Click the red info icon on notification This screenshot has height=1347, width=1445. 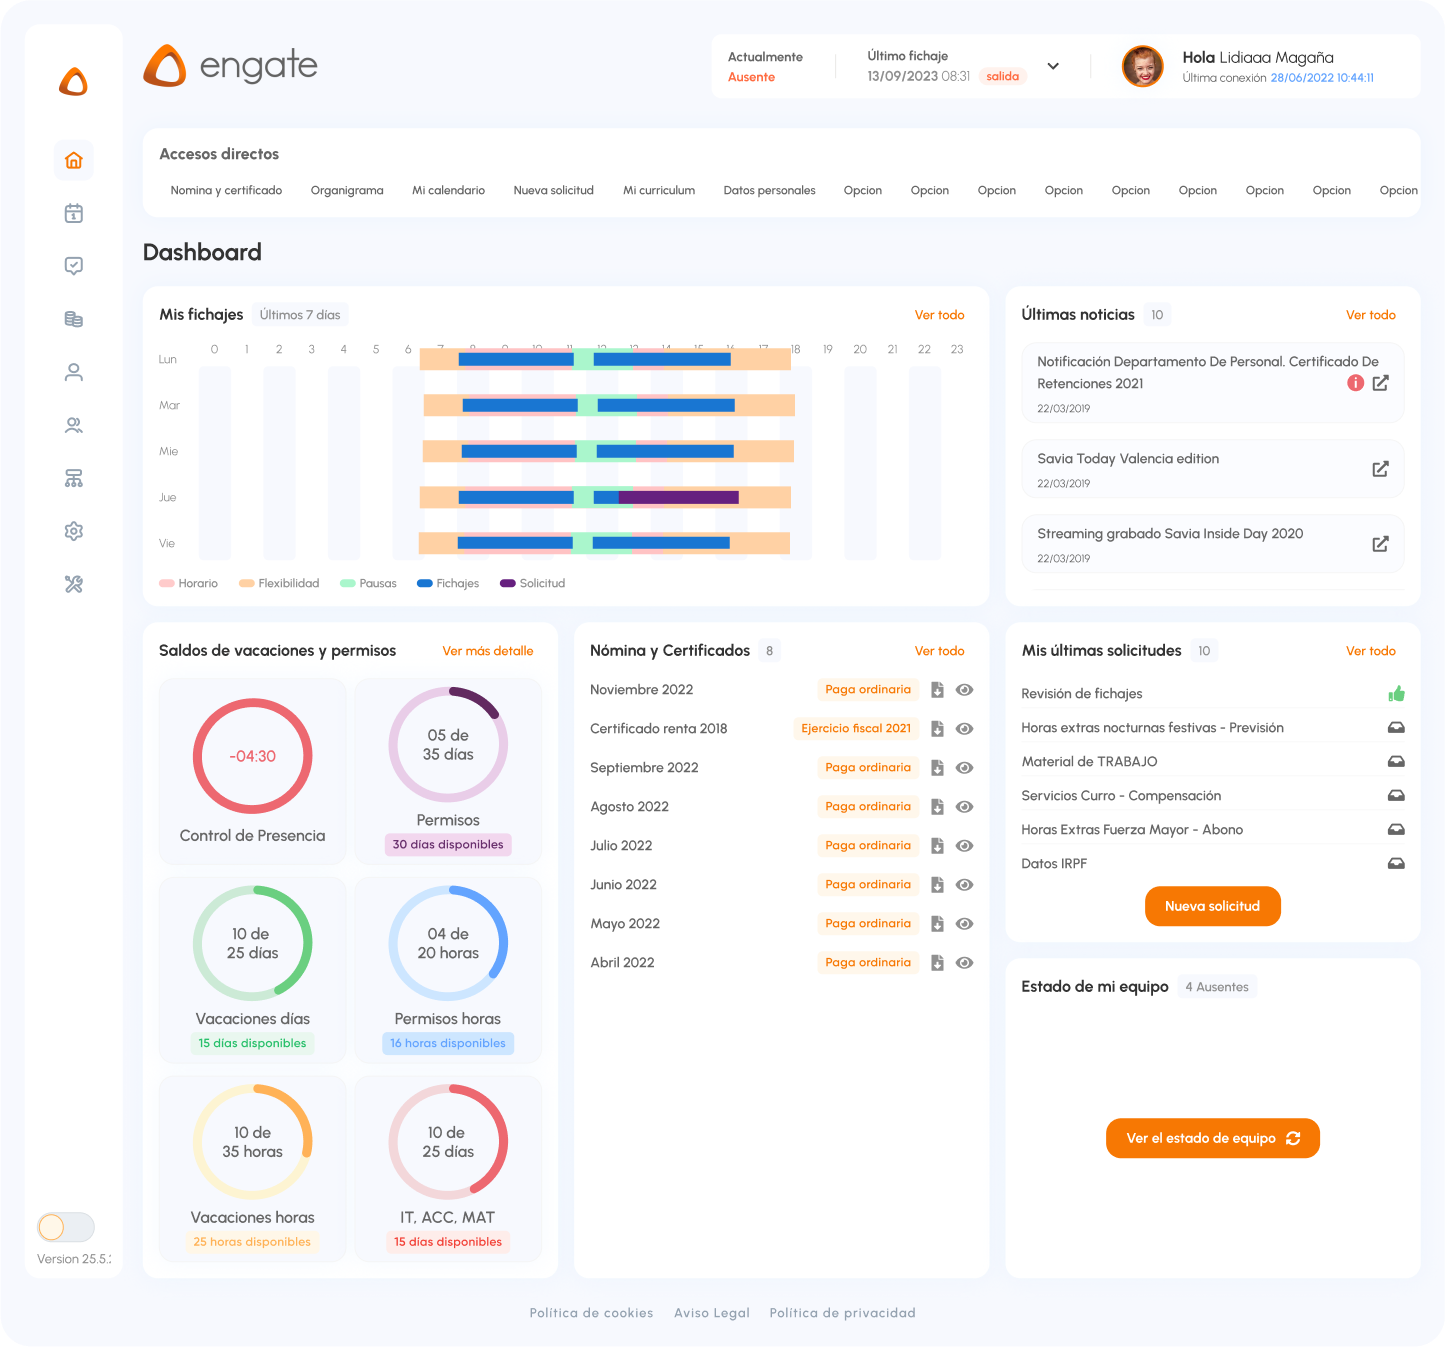point(1355,383)
